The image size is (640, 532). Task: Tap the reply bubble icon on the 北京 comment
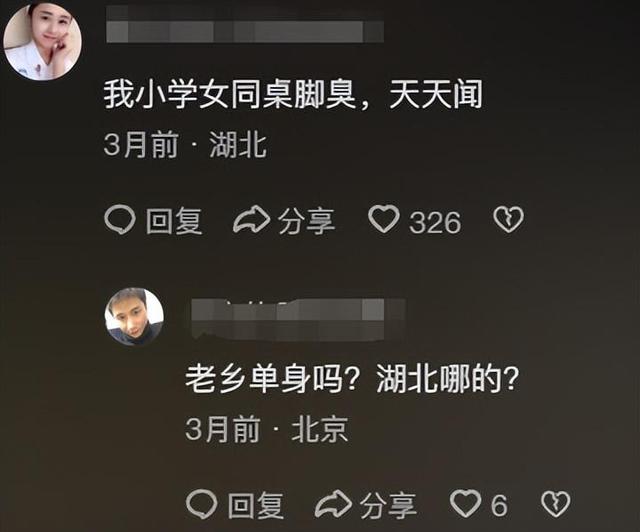point(202,504)
